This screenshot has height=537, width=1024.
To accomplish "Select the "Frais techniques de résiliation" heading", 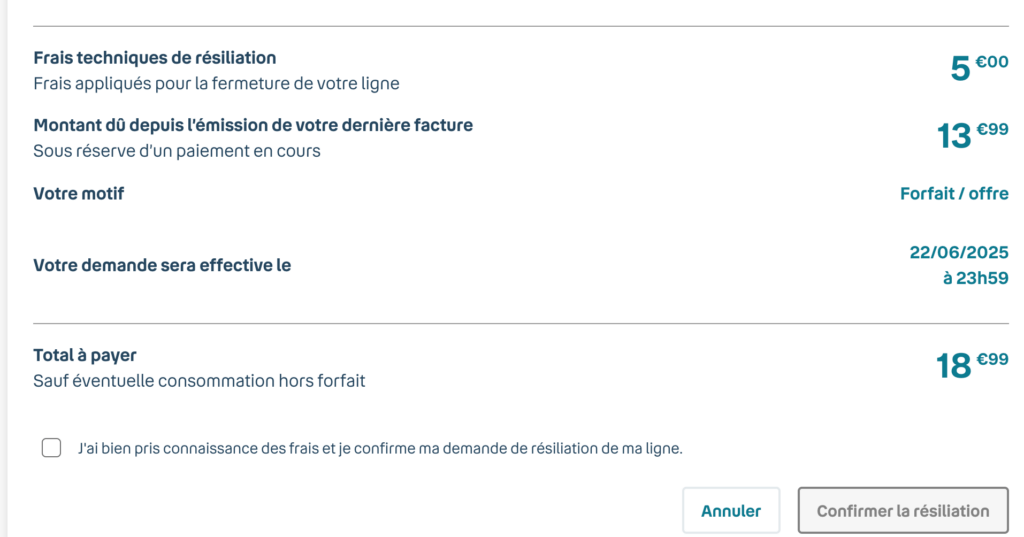I will pyautogui.click(x=155, y=58).
